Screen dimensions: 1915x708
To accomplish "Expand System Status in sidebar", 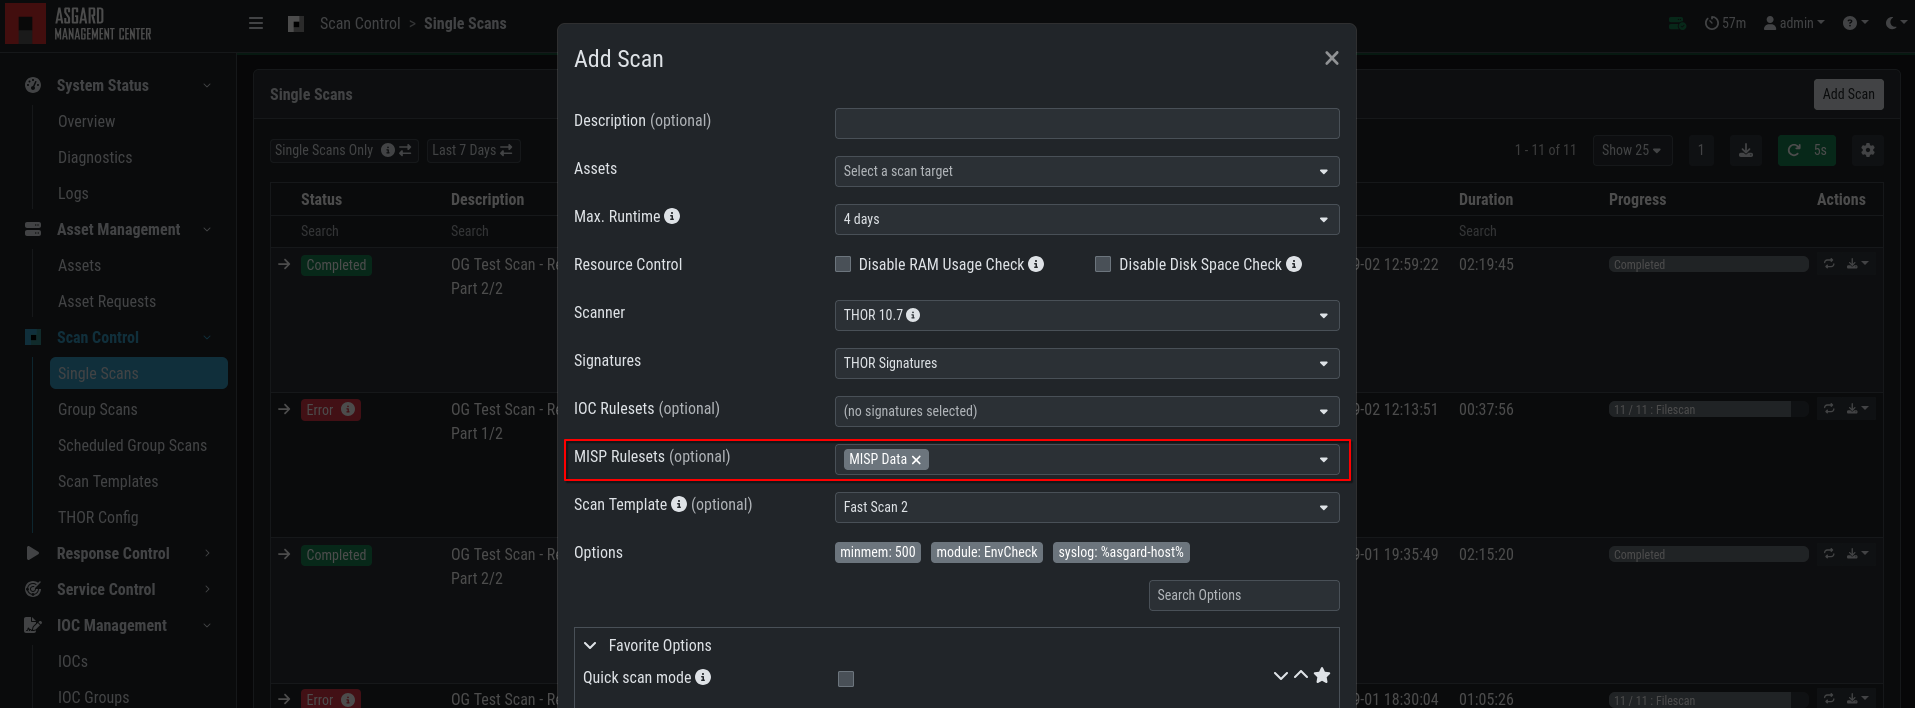I will coord(118,85).
